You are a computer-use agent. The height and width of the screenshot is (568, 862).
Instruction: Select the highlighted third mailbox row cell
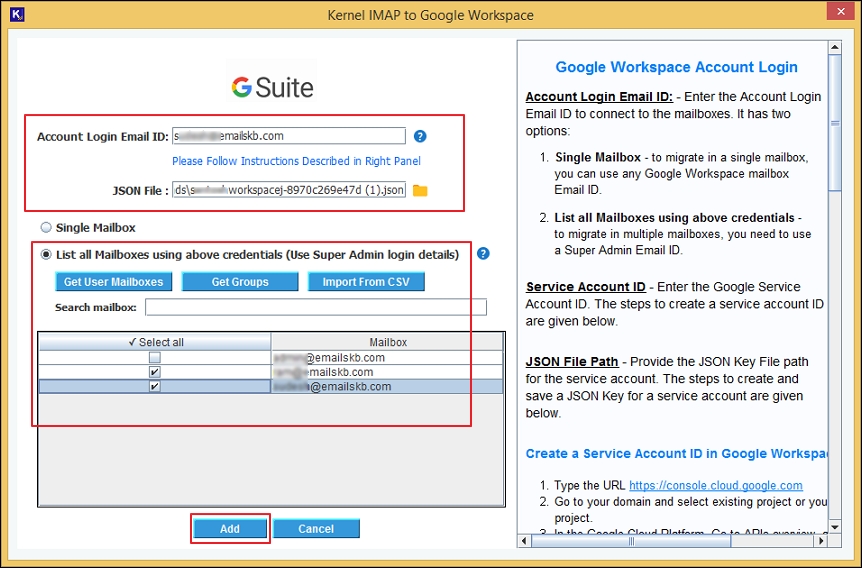point(388,386)
